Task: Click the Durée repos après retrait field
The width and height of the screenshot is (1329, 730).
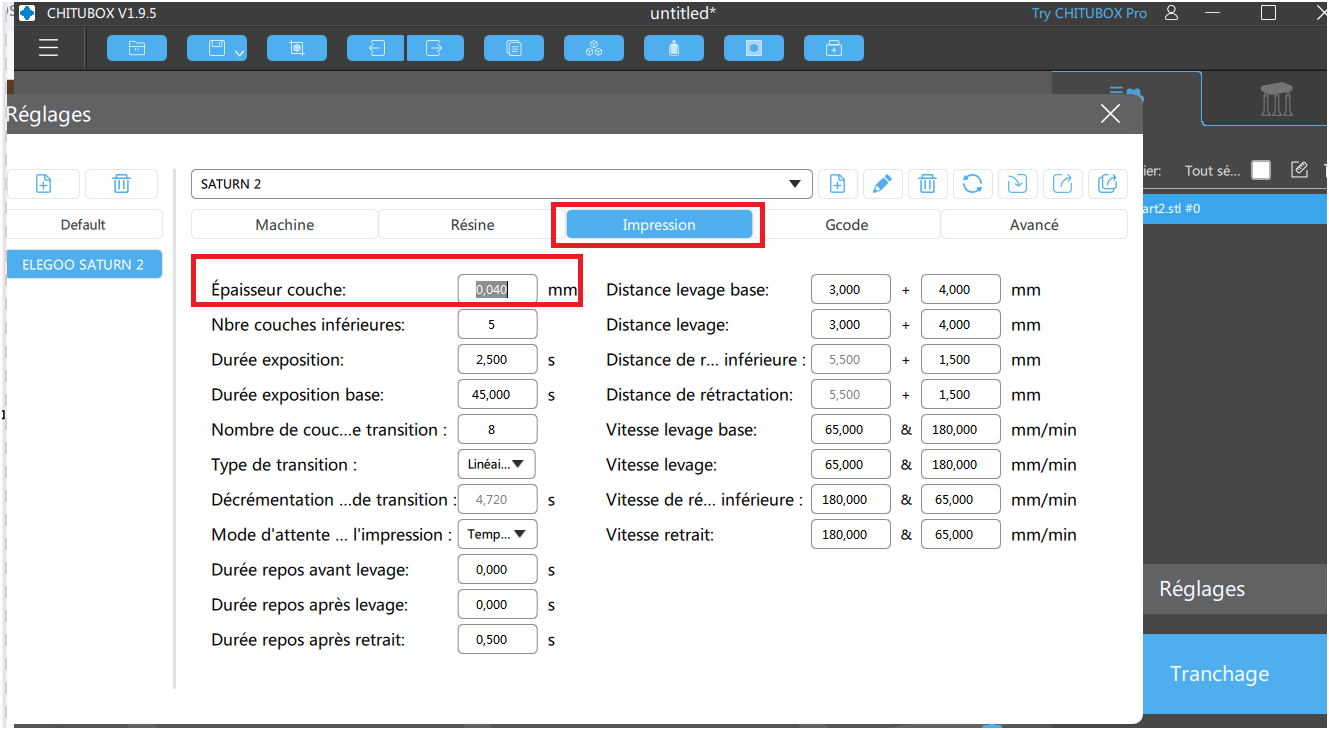Action: click(x=497, y=640)
